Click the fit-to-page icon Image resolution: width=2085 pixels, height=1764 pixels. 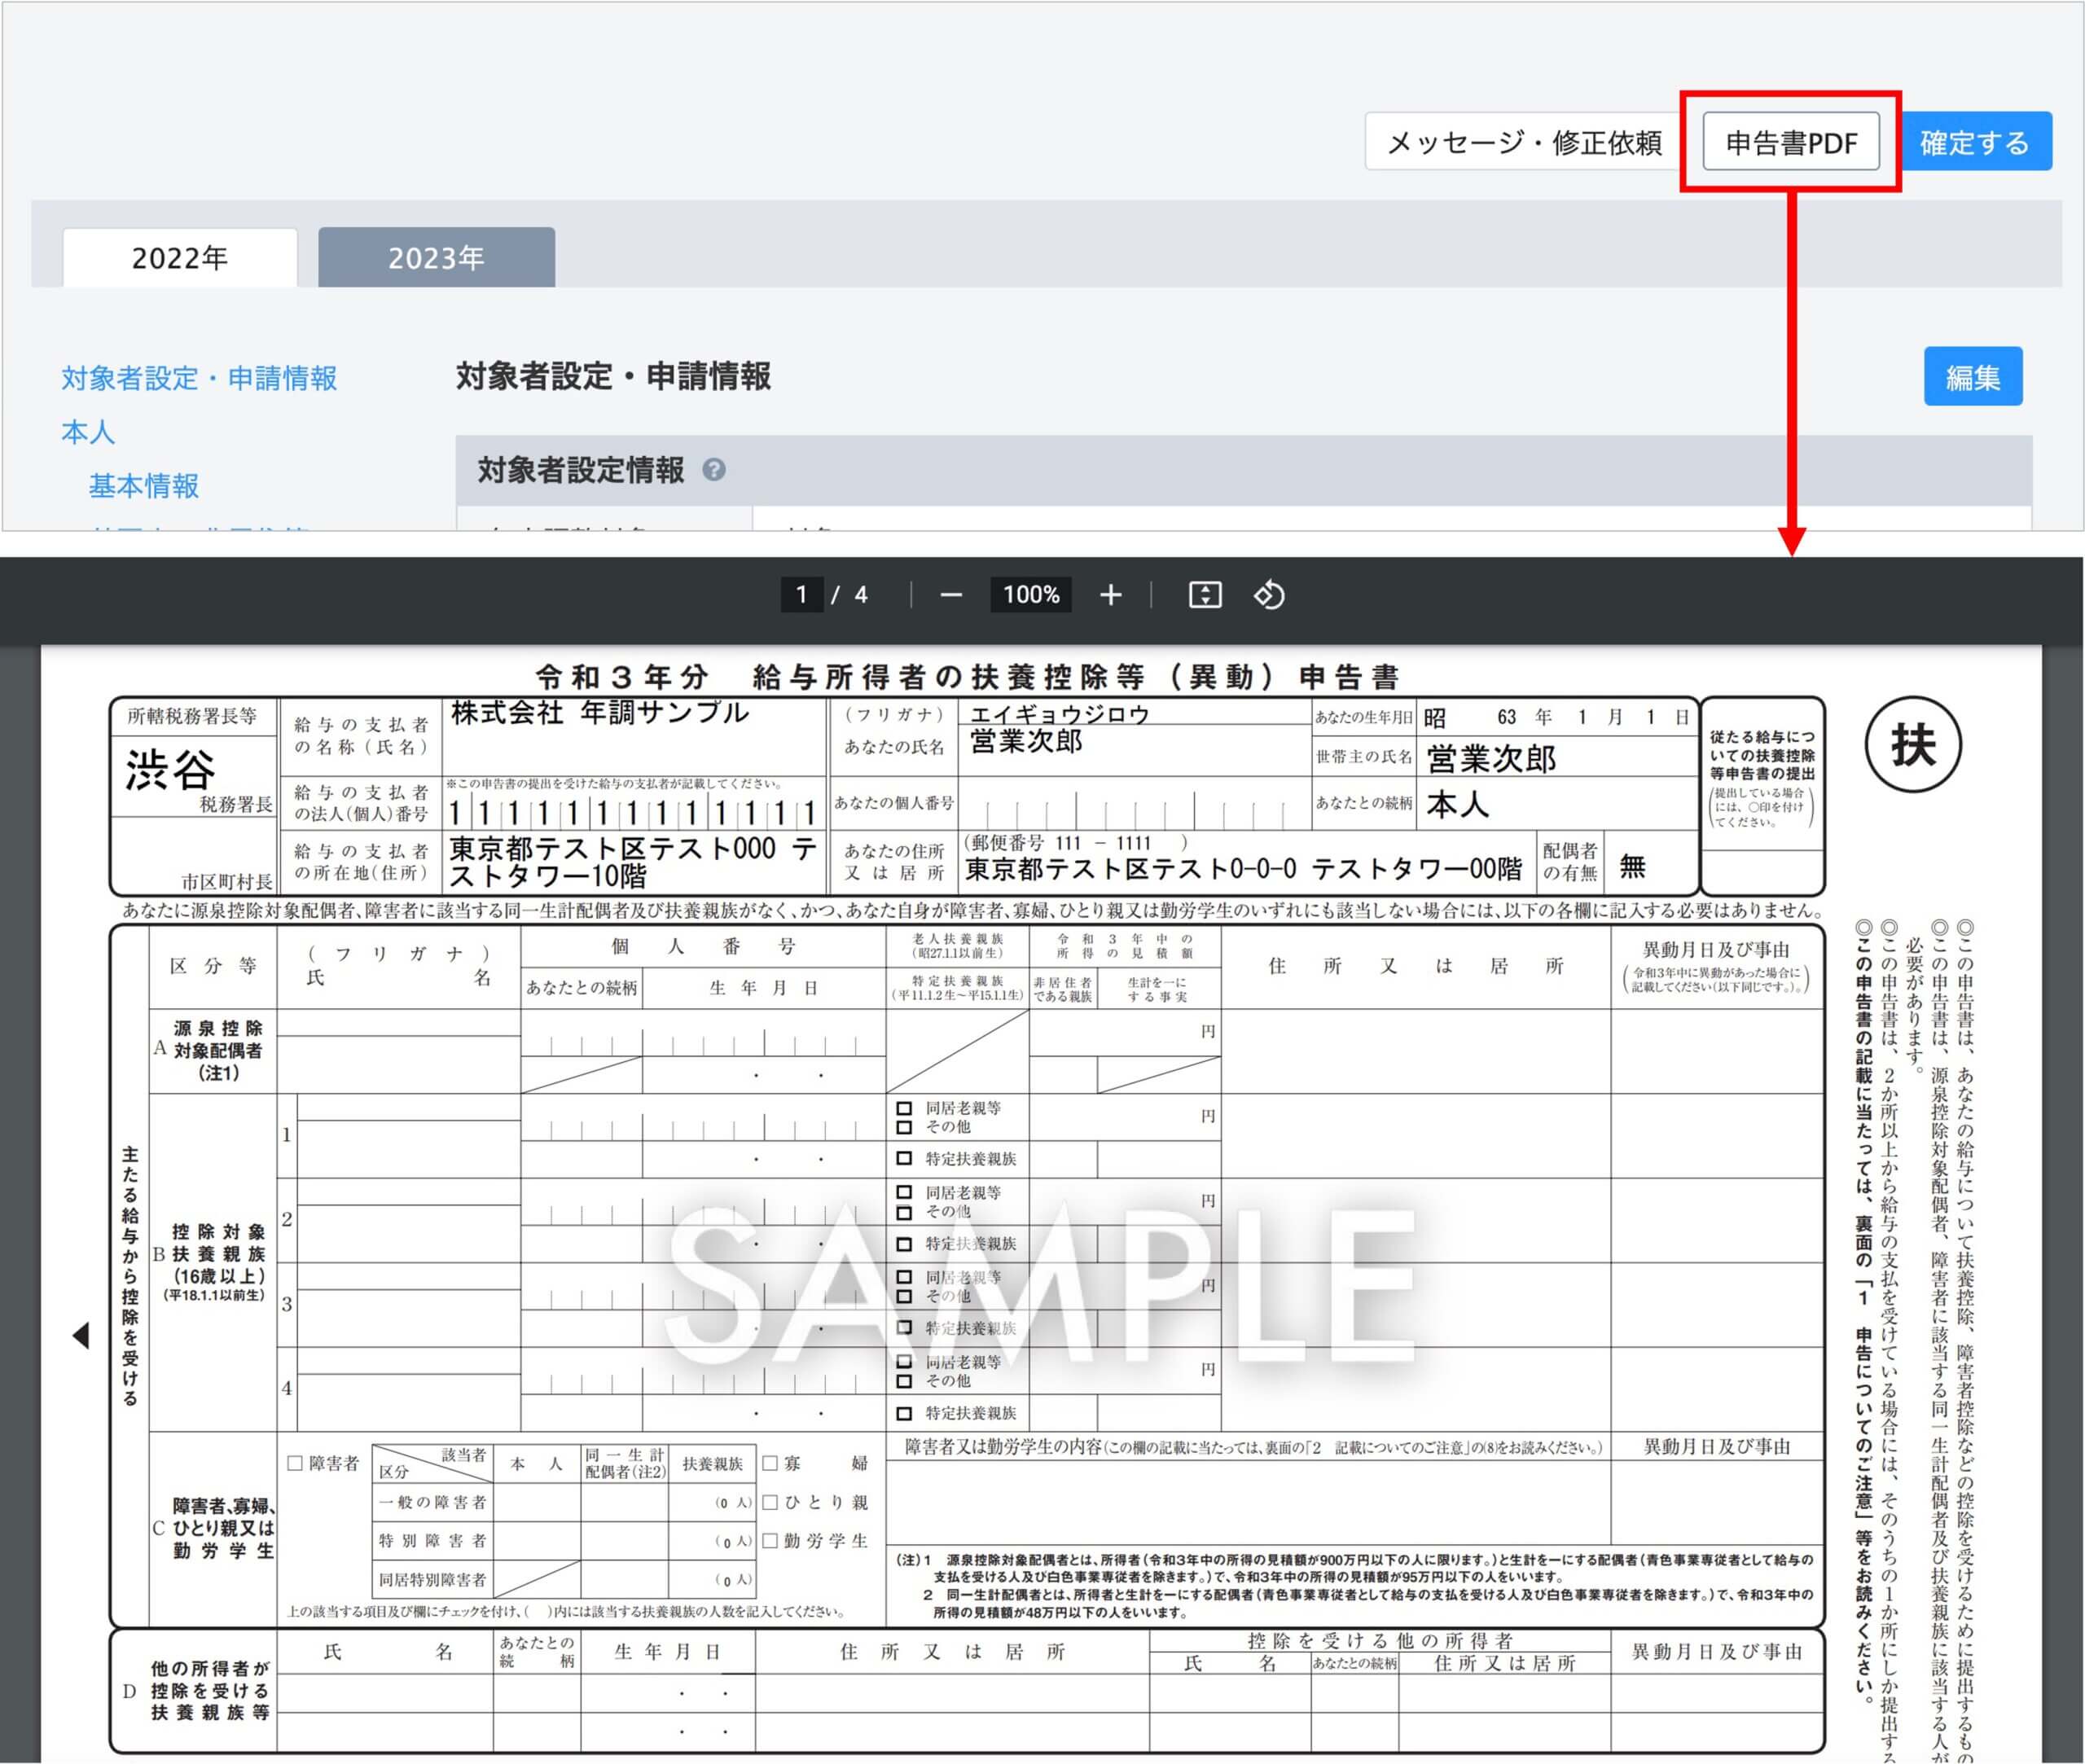tap(1204, 596)
